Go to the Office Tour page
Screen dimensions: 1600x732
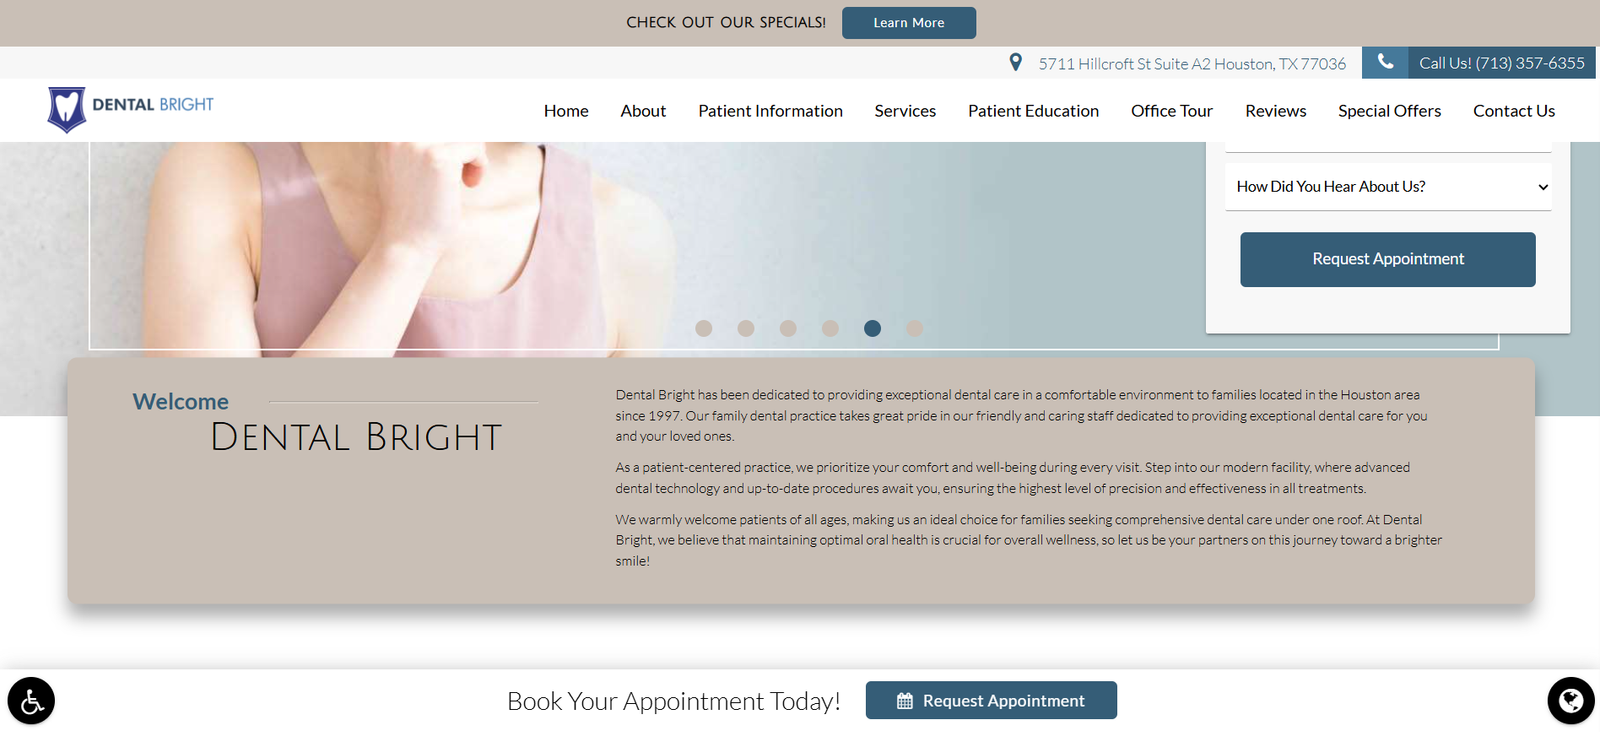coord(1172,111)
